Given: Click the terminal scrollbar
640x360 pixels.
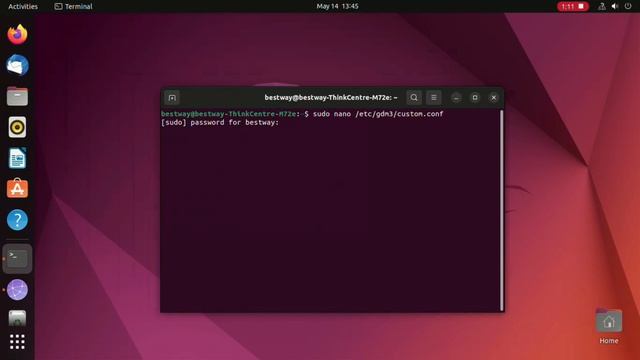Looking at the screenshot, I should point(502,210).
